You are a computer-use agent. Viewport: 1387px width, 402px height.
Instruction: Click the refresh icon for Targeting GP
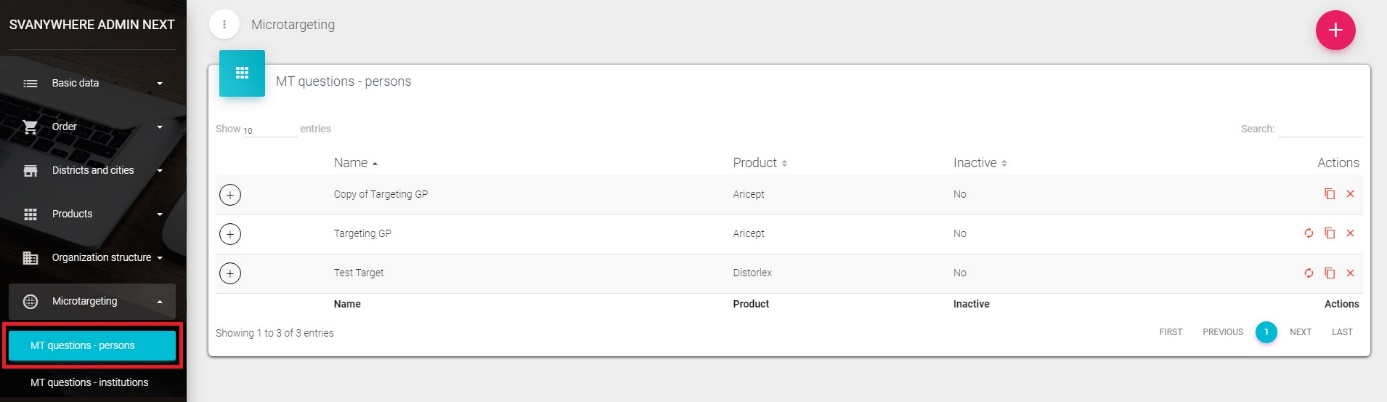tap(1308, 233)
